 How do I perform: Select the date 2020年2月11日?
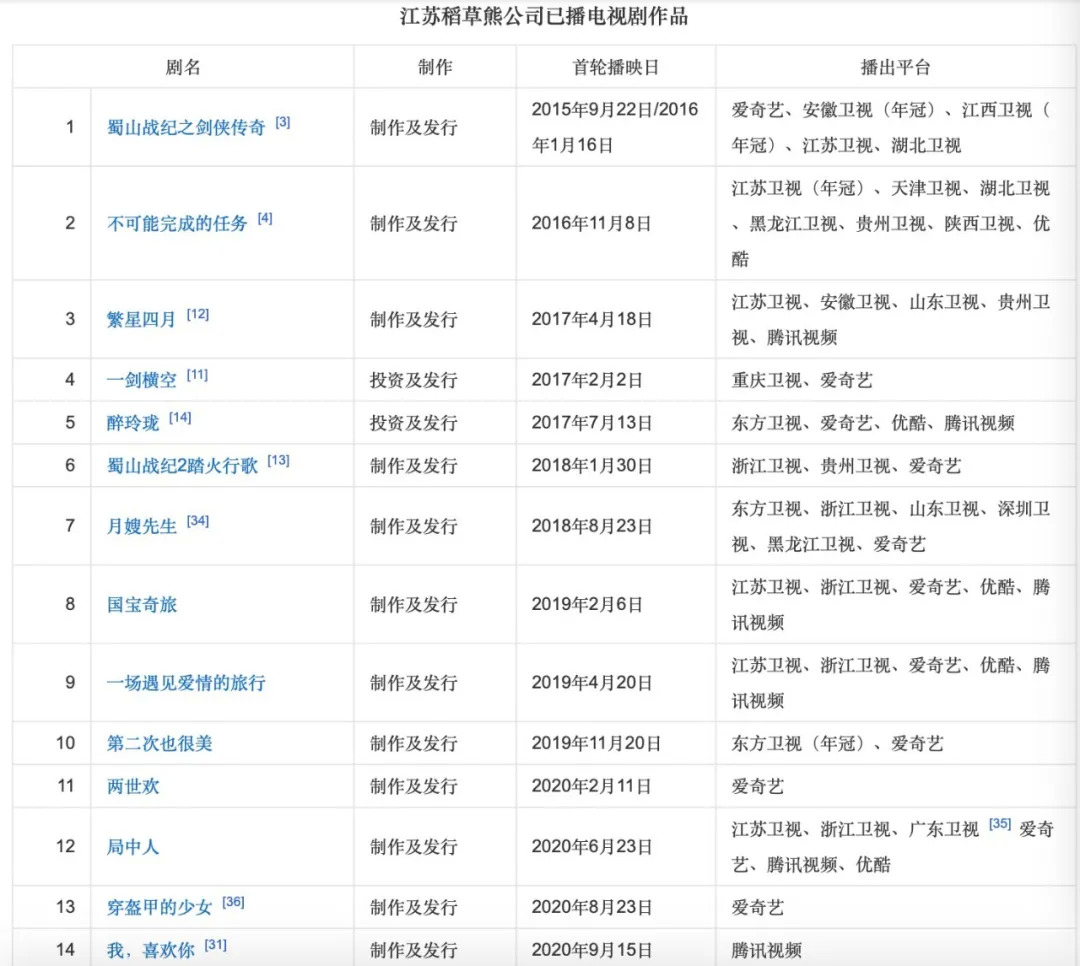pos(592,787)
